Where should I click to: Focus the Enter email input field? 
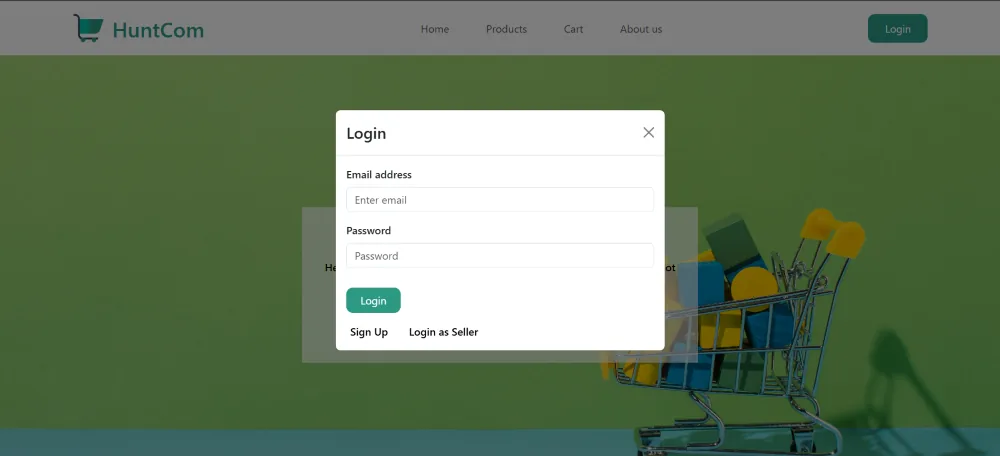[x=499, y=200]
